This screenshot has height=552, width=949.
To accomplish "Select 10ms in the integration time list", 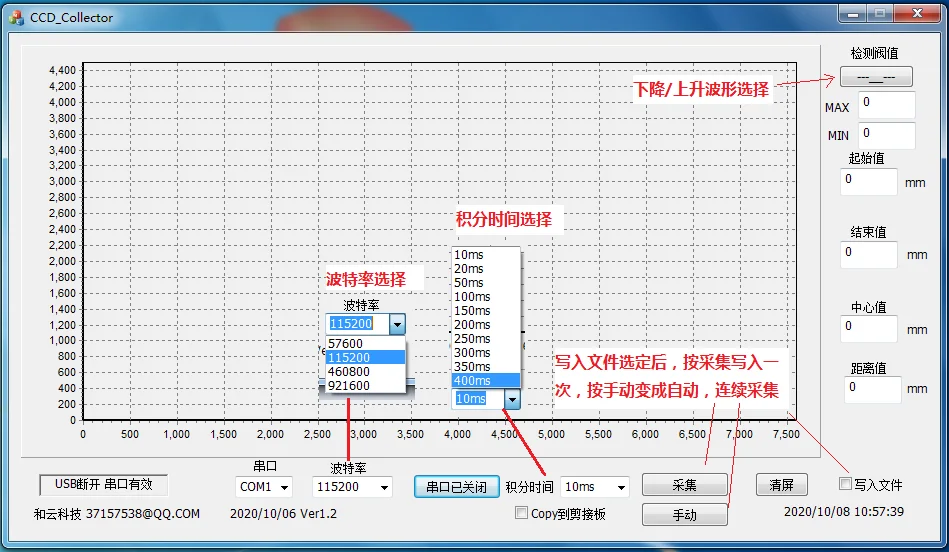I will (x=486, y=255).
